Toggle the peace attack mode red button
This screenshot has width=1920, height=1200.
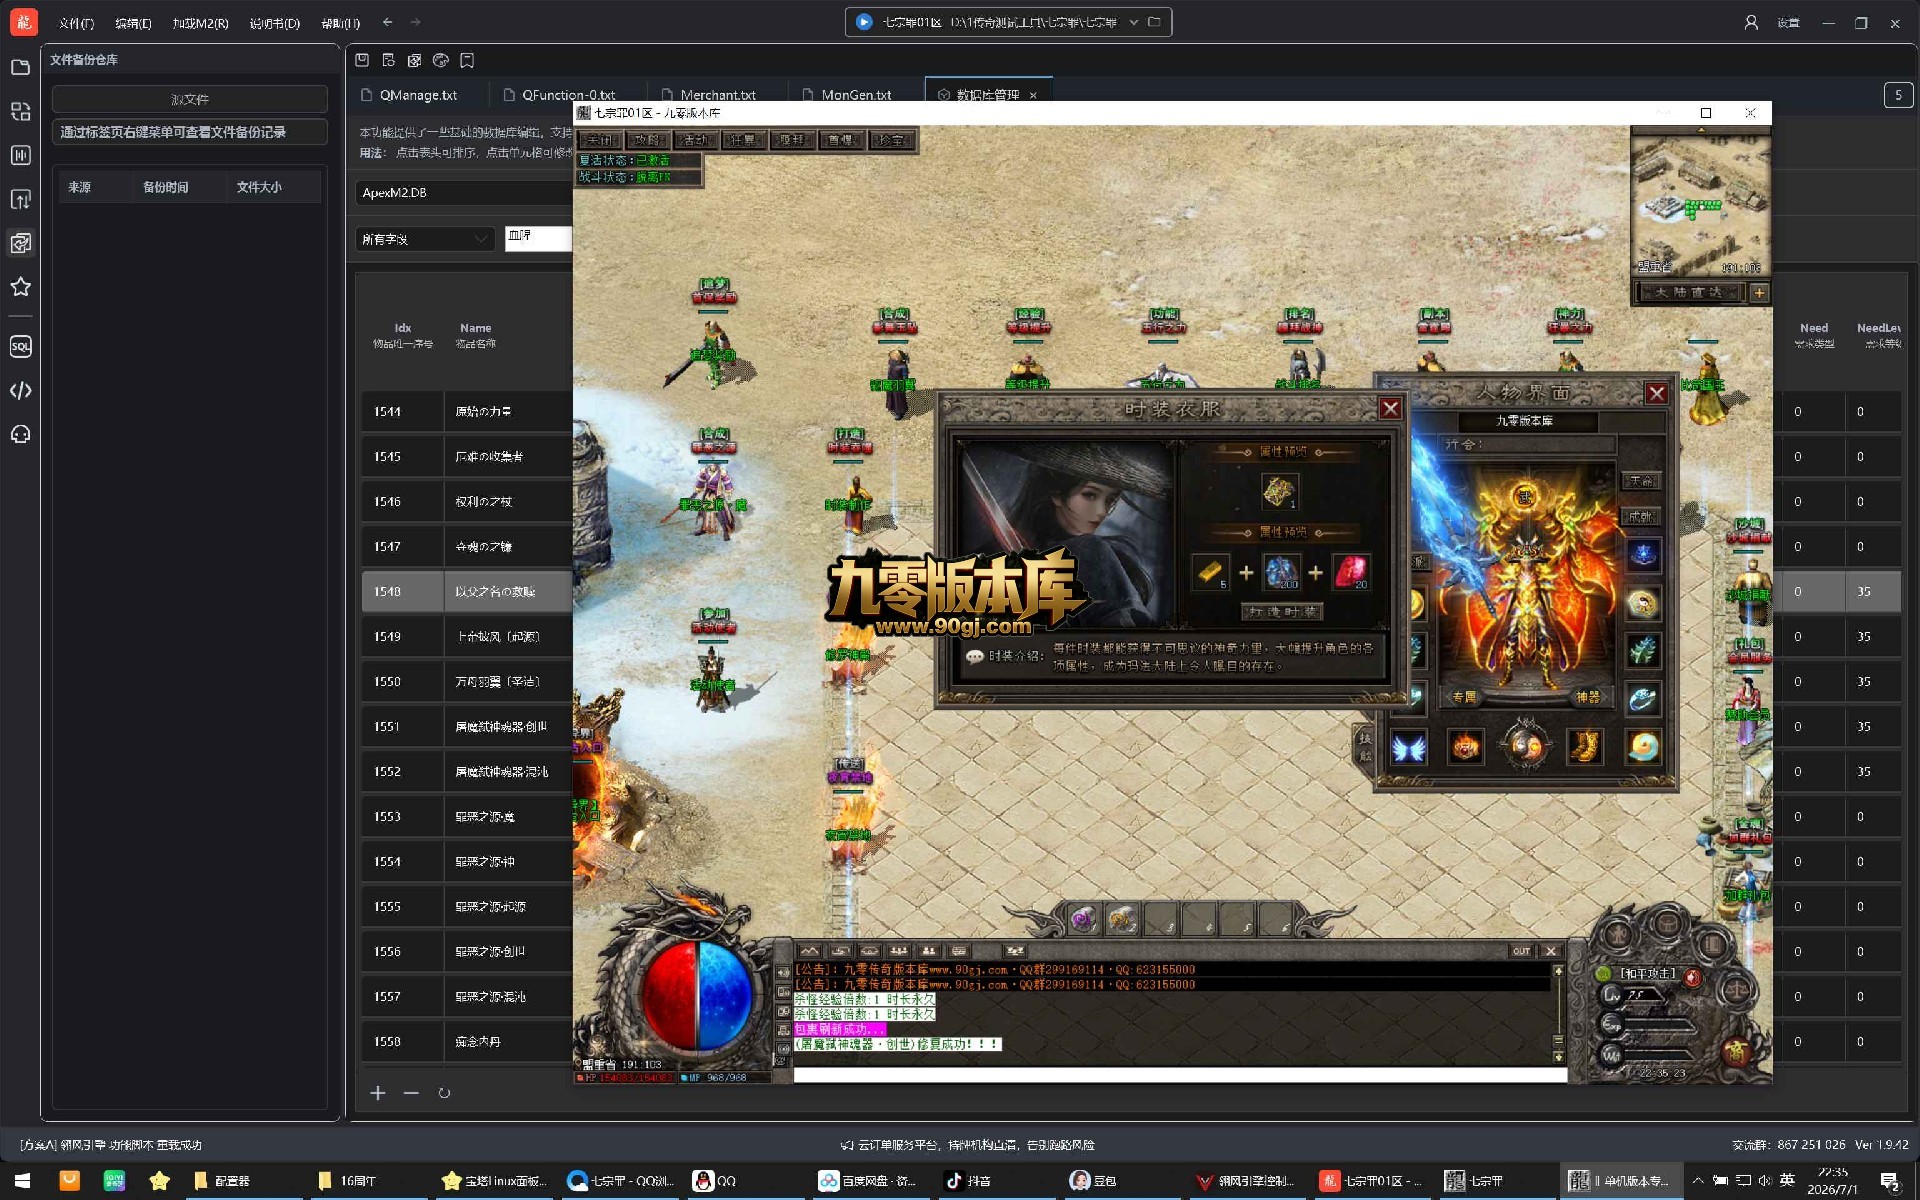[x=1692, y=977]
